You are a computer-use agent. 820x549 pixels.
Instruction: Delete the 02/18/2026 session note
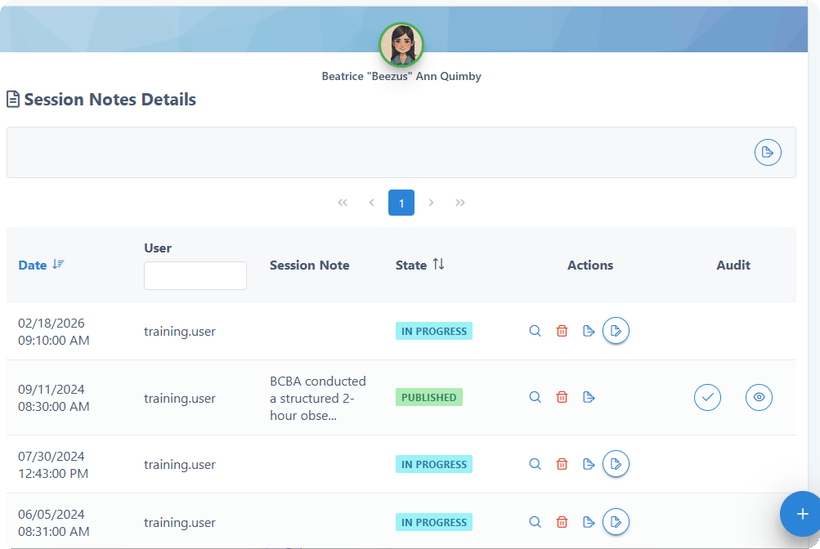[562, 331]
